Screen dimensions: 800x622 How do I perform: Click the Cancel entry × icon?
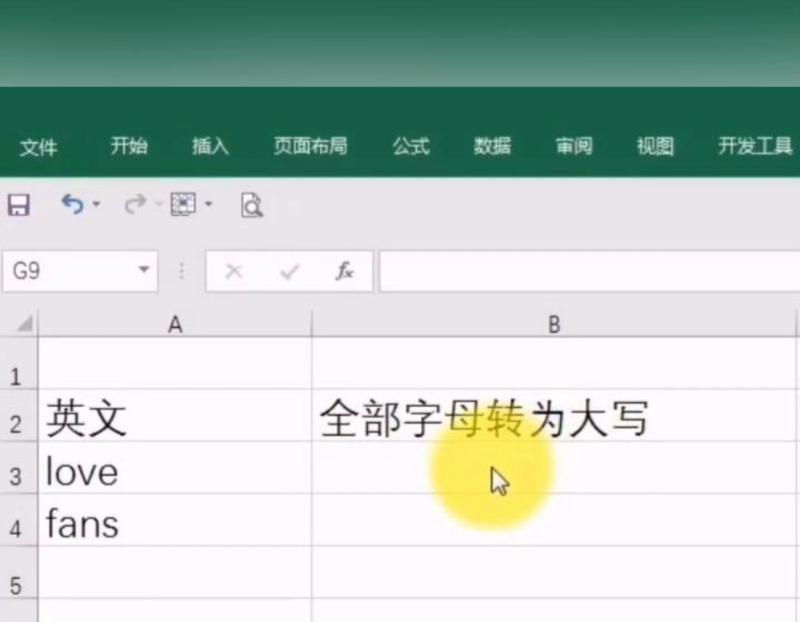click(x=235, y=271)
